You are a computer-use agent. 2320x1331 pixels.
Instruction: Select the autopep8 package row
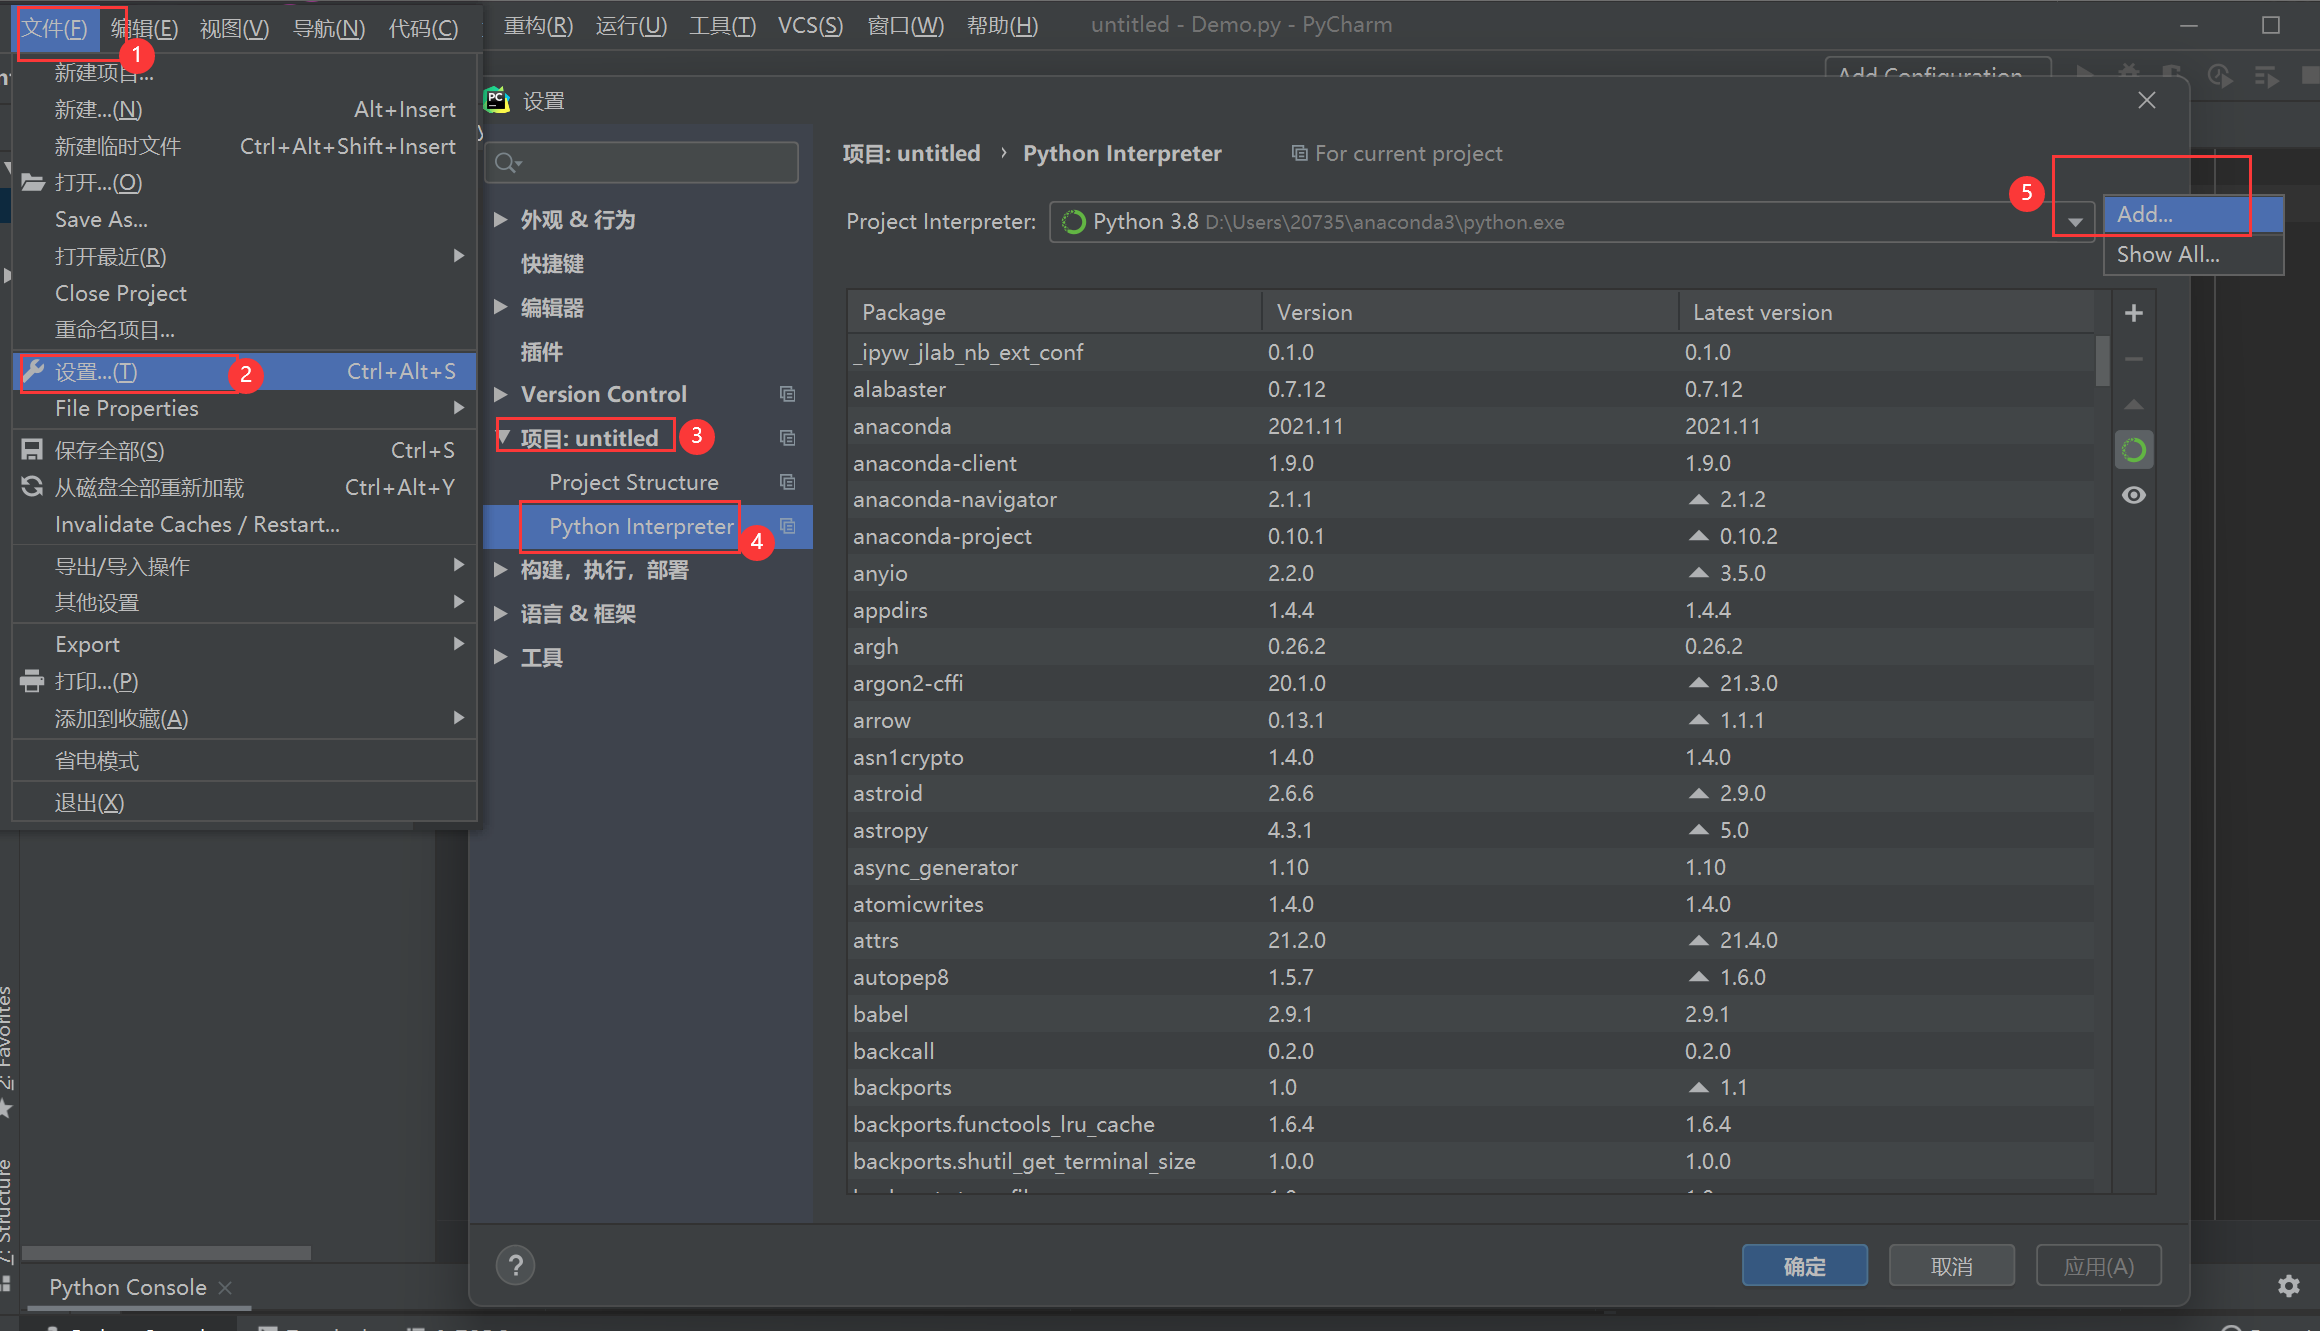pyautogui.click(x=1471, y=977)
